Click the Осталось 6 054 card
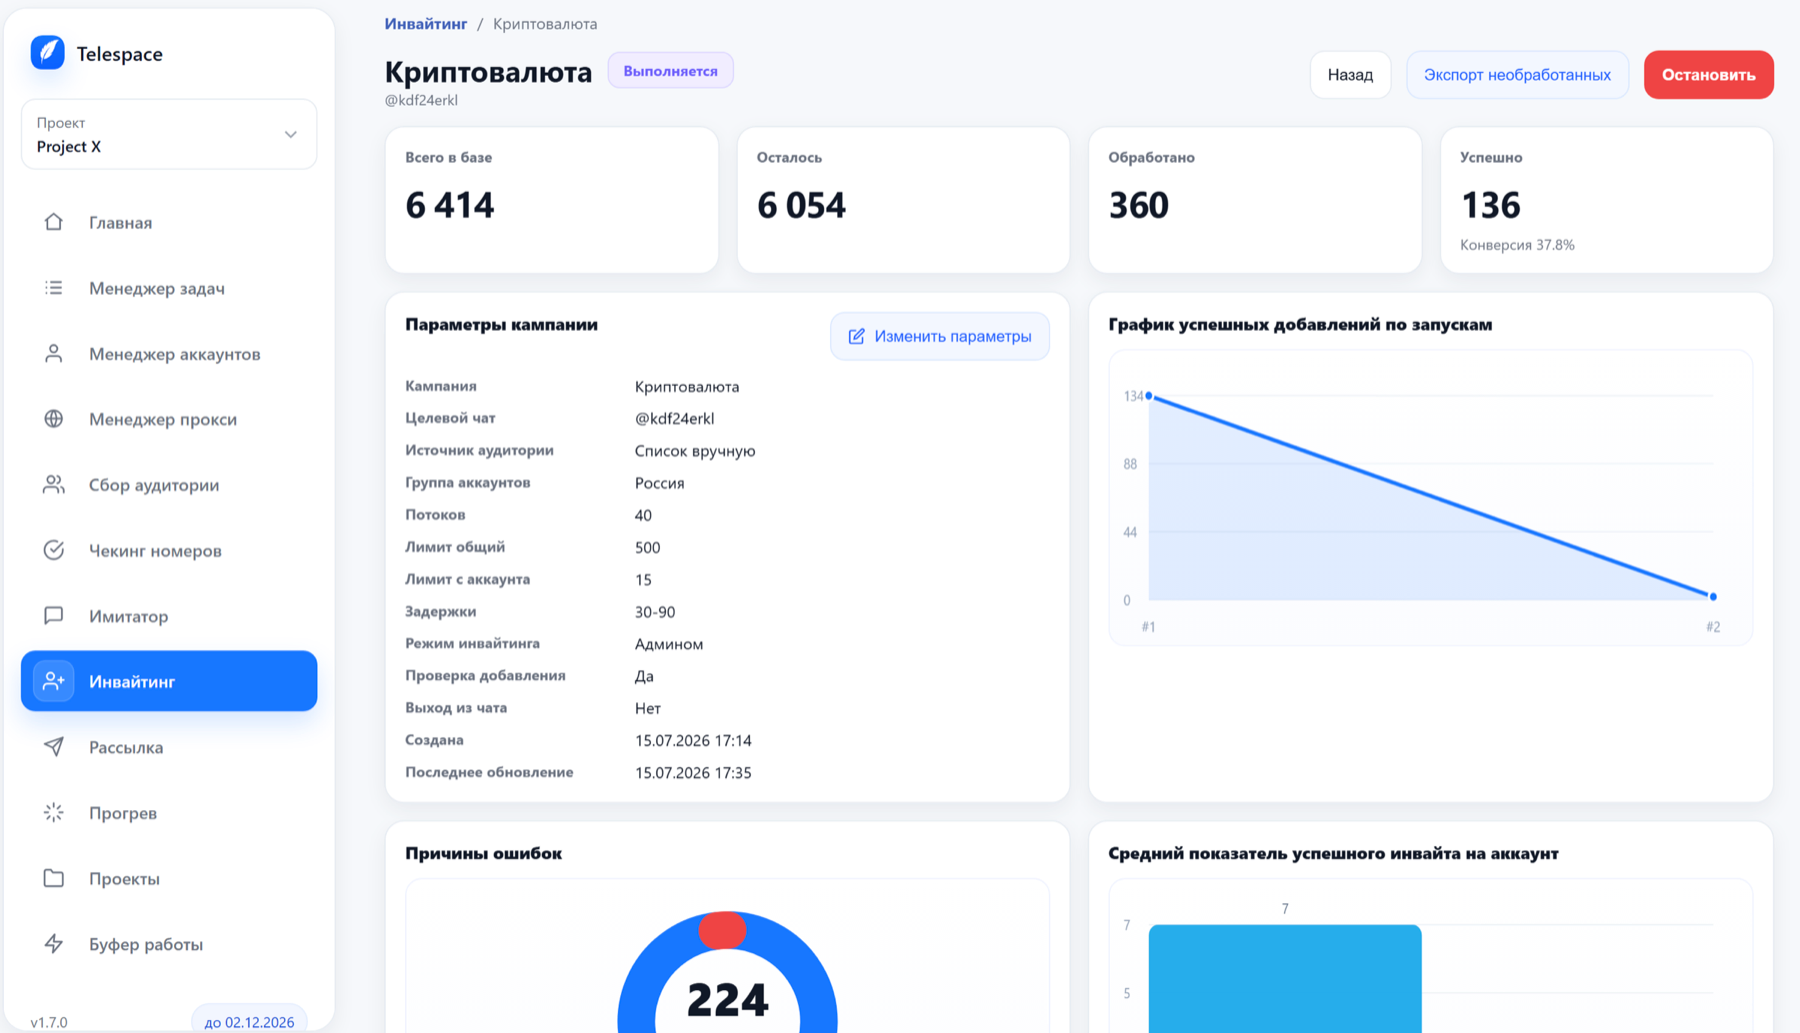Screen dimensions: 1800x1033 (x=903, y=200)
